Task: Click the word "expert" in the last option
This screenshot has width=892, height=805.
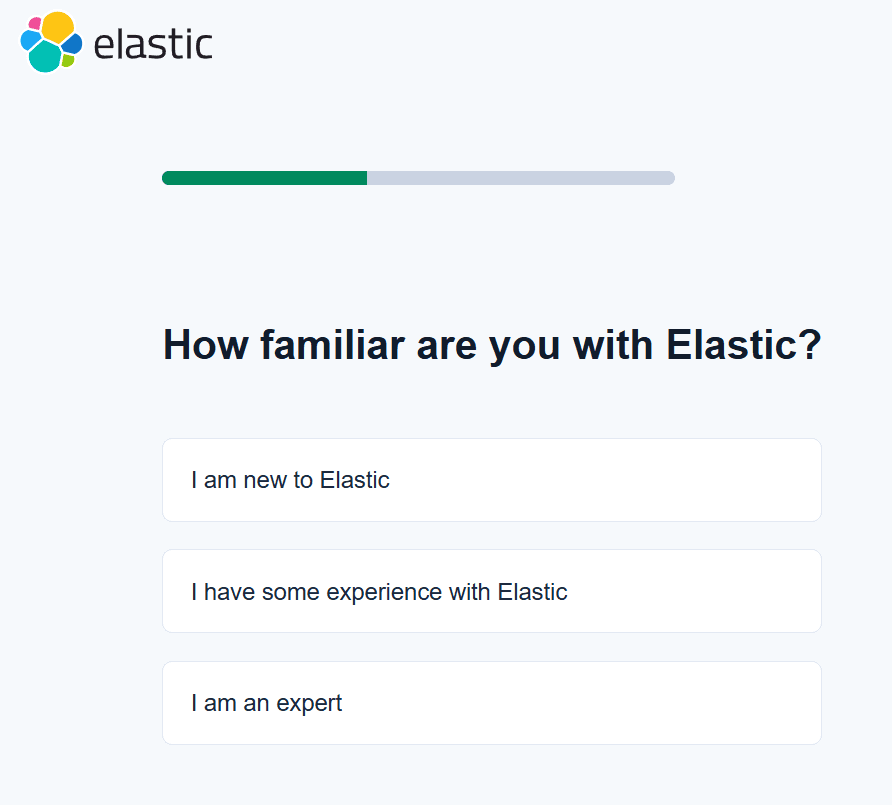Action: (310, 704)
